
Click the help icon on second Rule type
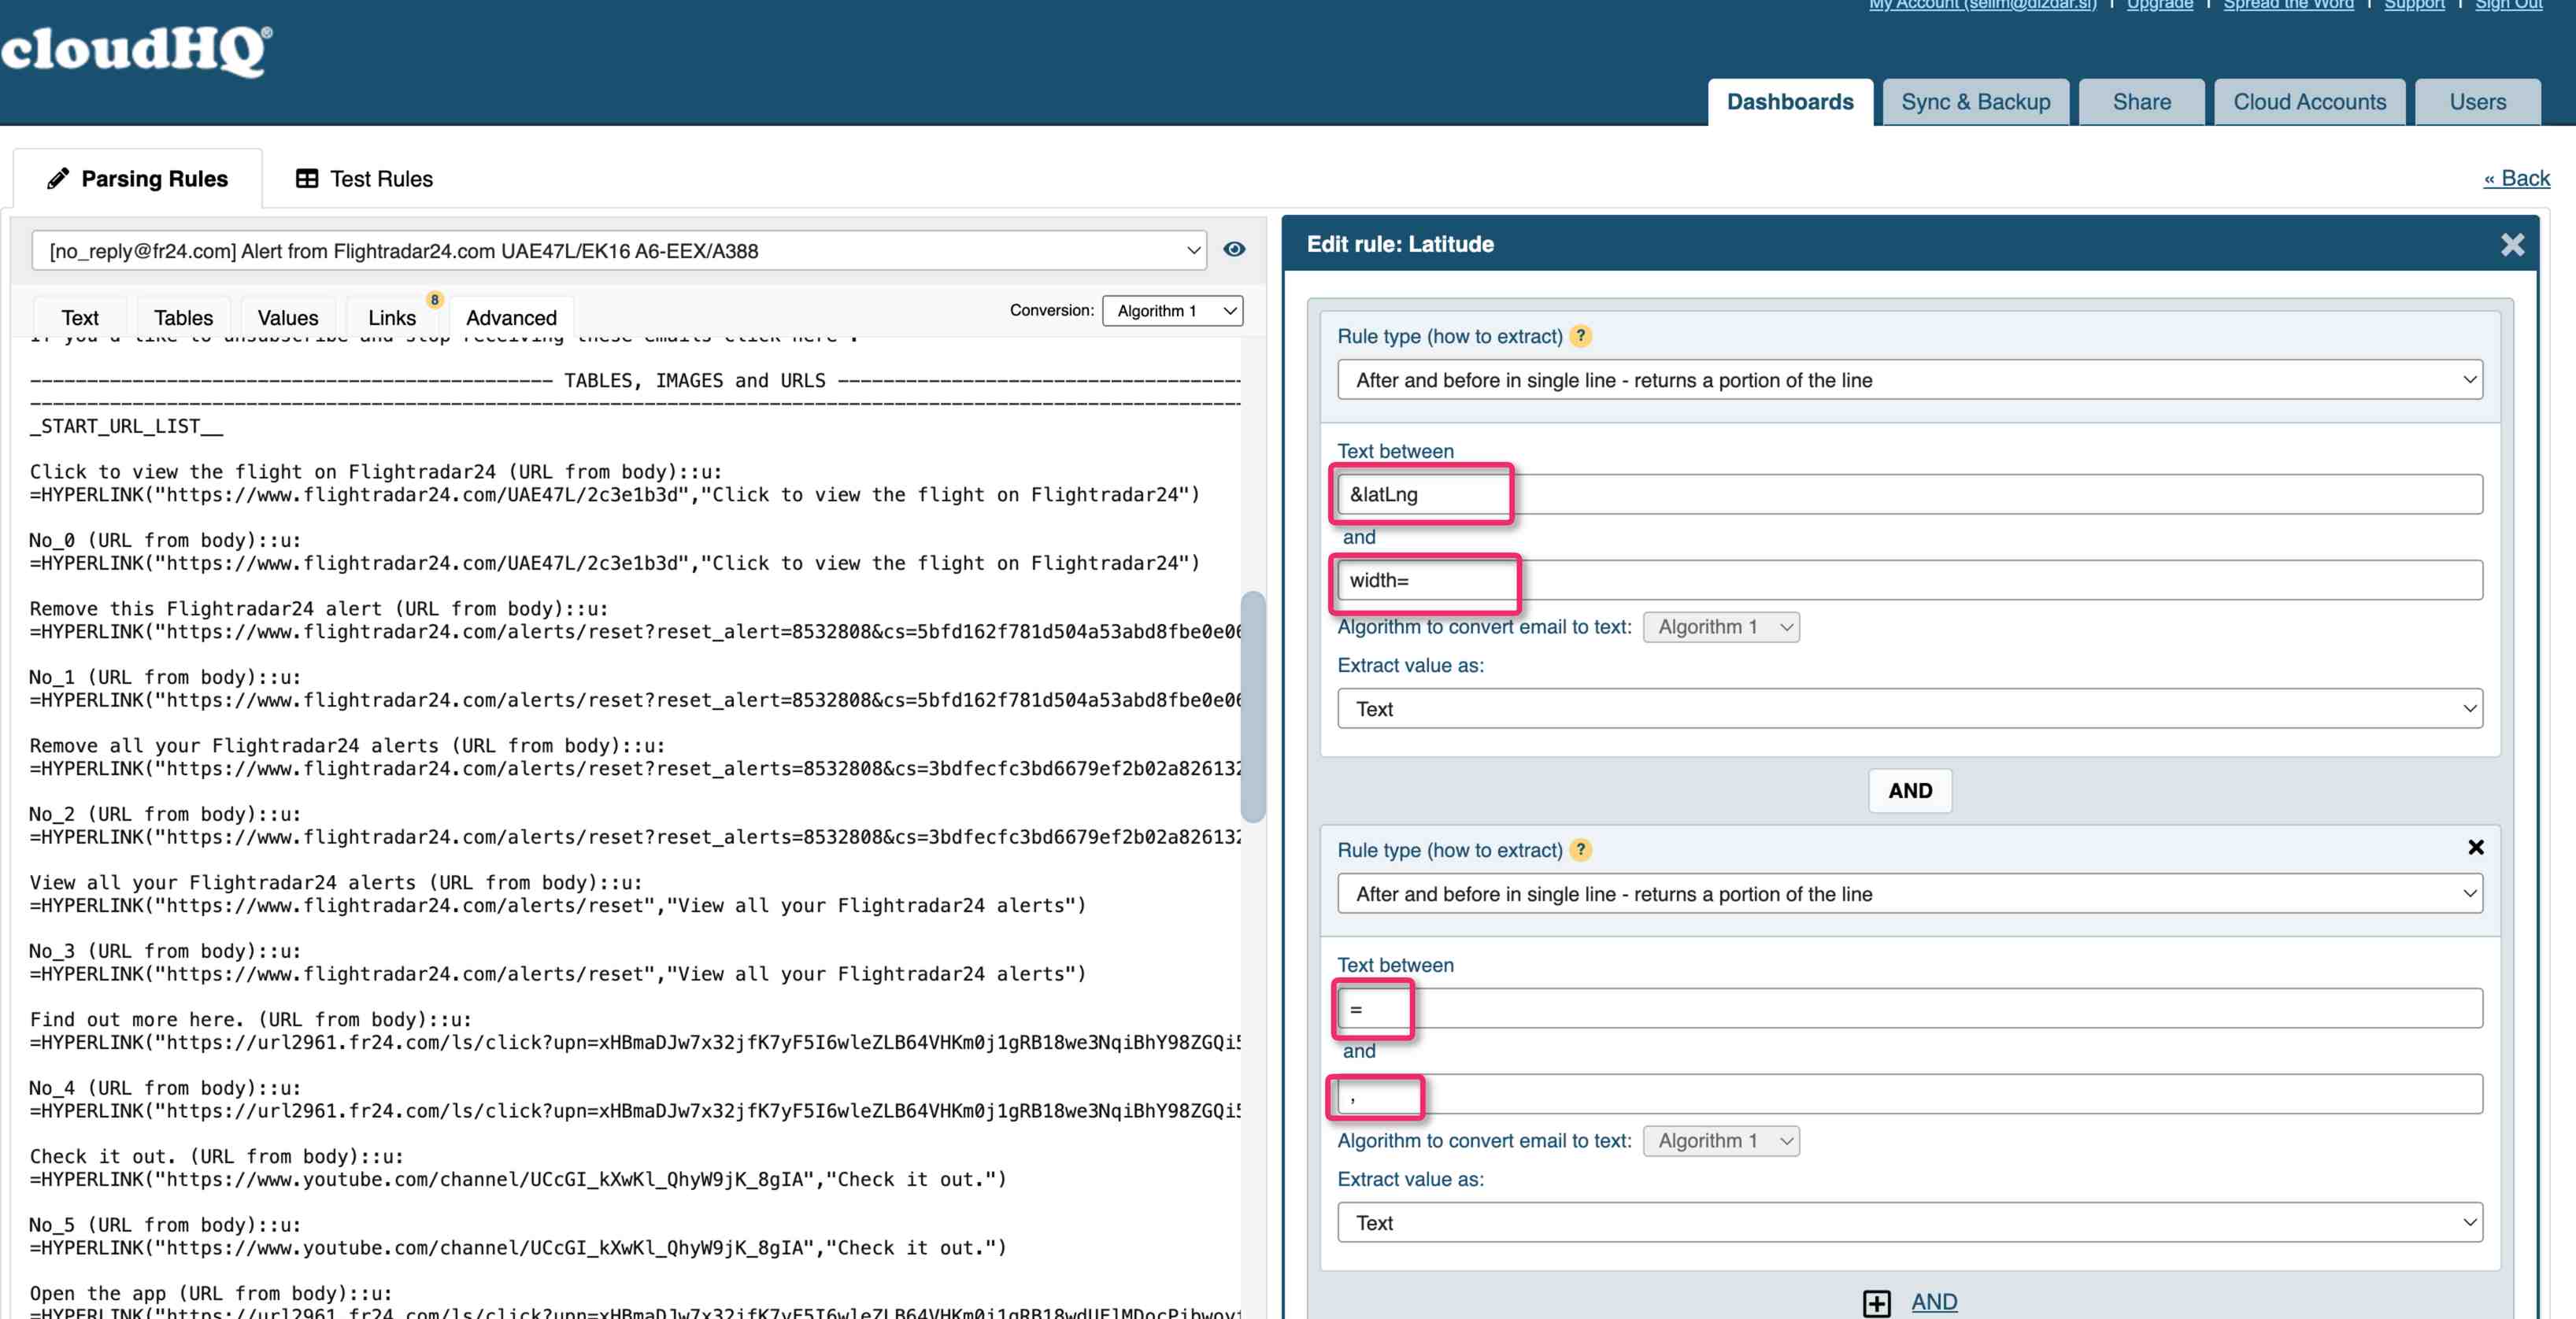point(1580,850)
